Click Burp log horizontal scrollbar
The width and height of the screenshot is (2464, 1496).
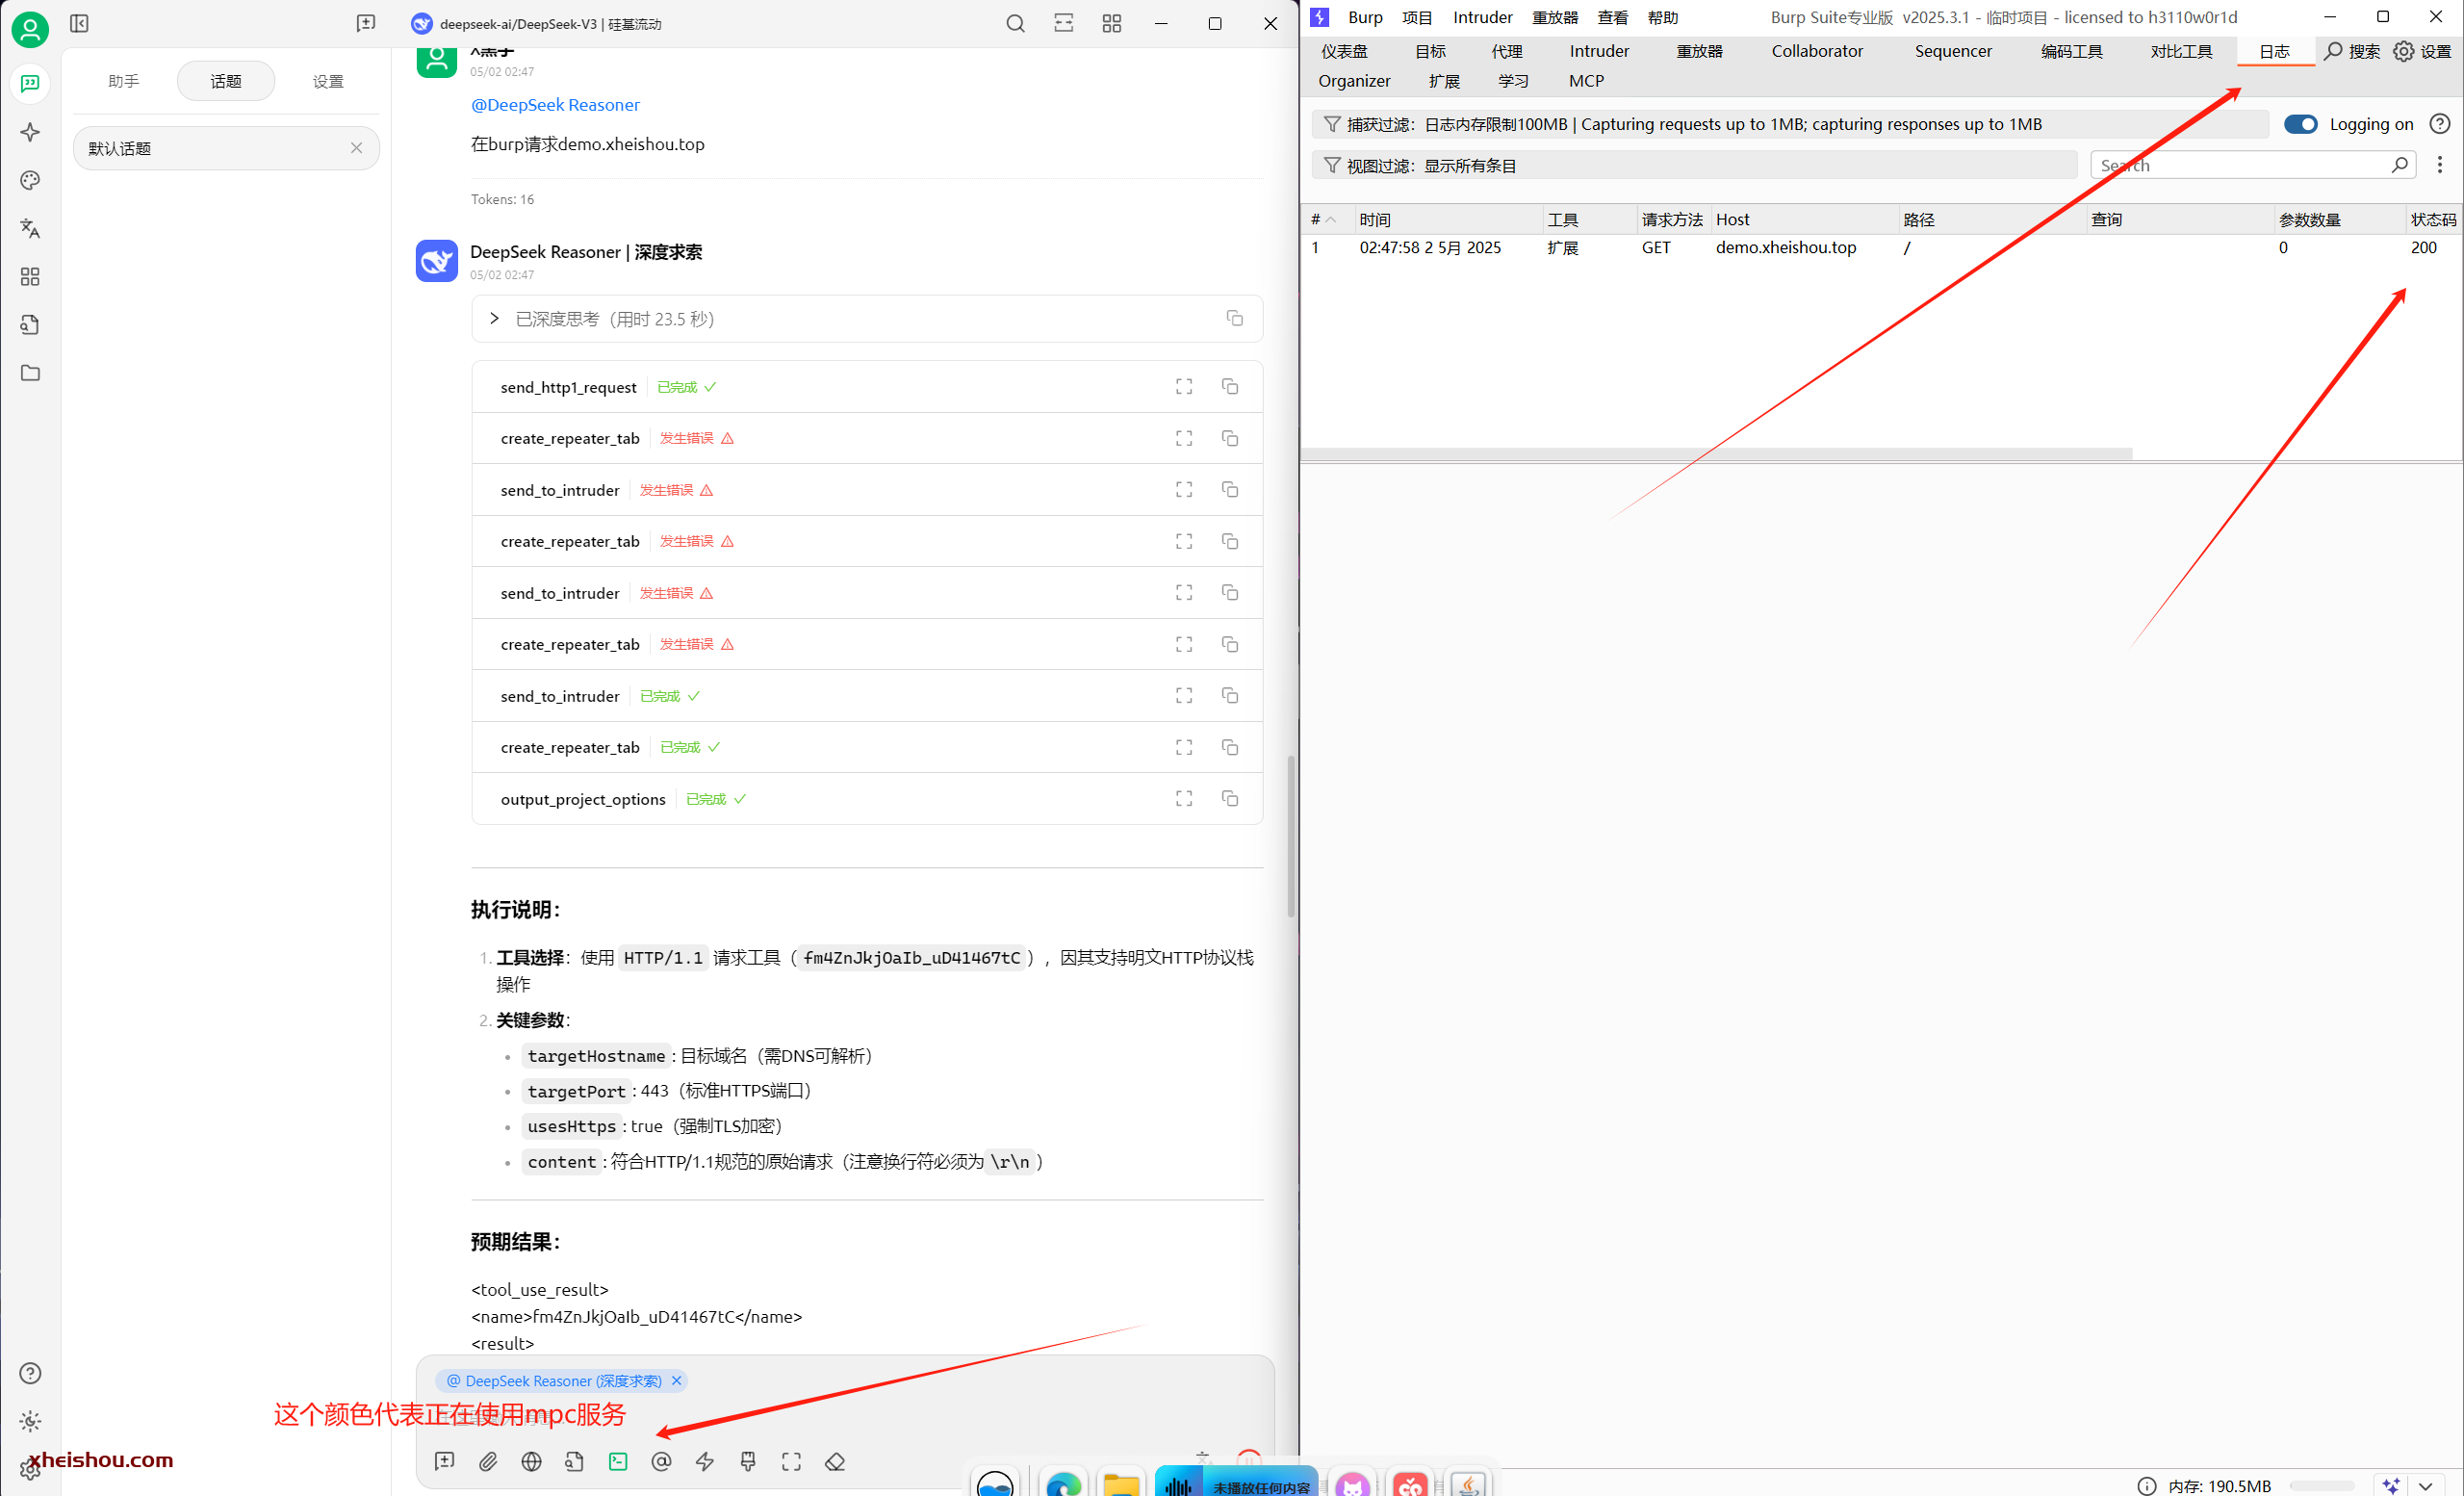(1716, 454)
